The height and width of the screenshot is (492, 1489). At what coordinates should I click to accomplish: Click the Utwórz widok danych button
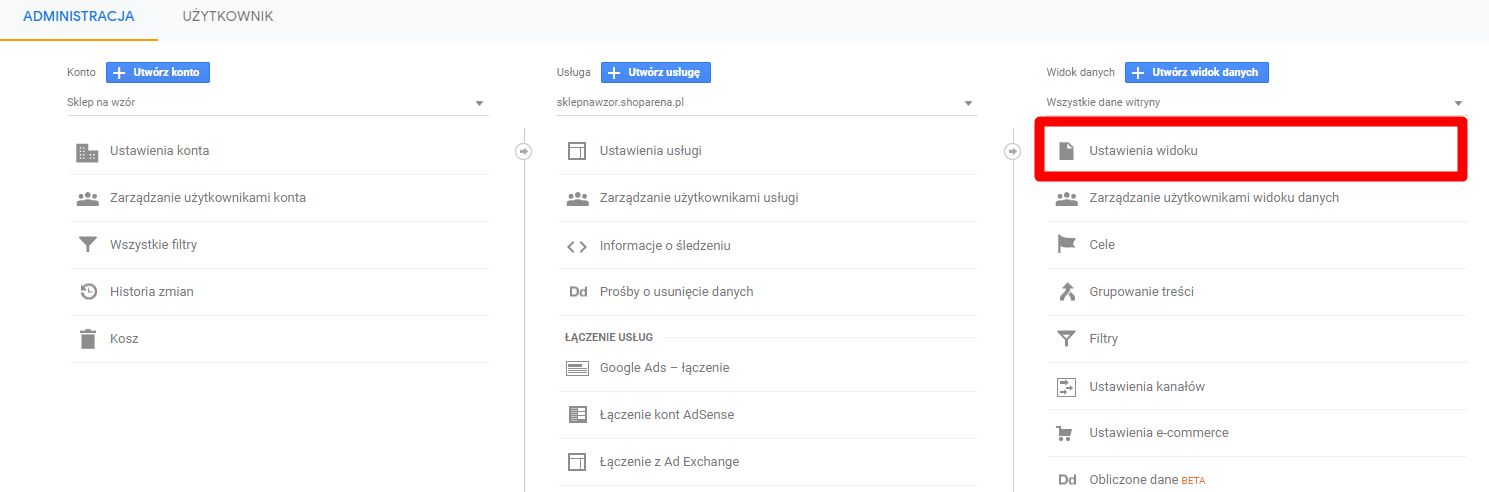coord(1197,73)
